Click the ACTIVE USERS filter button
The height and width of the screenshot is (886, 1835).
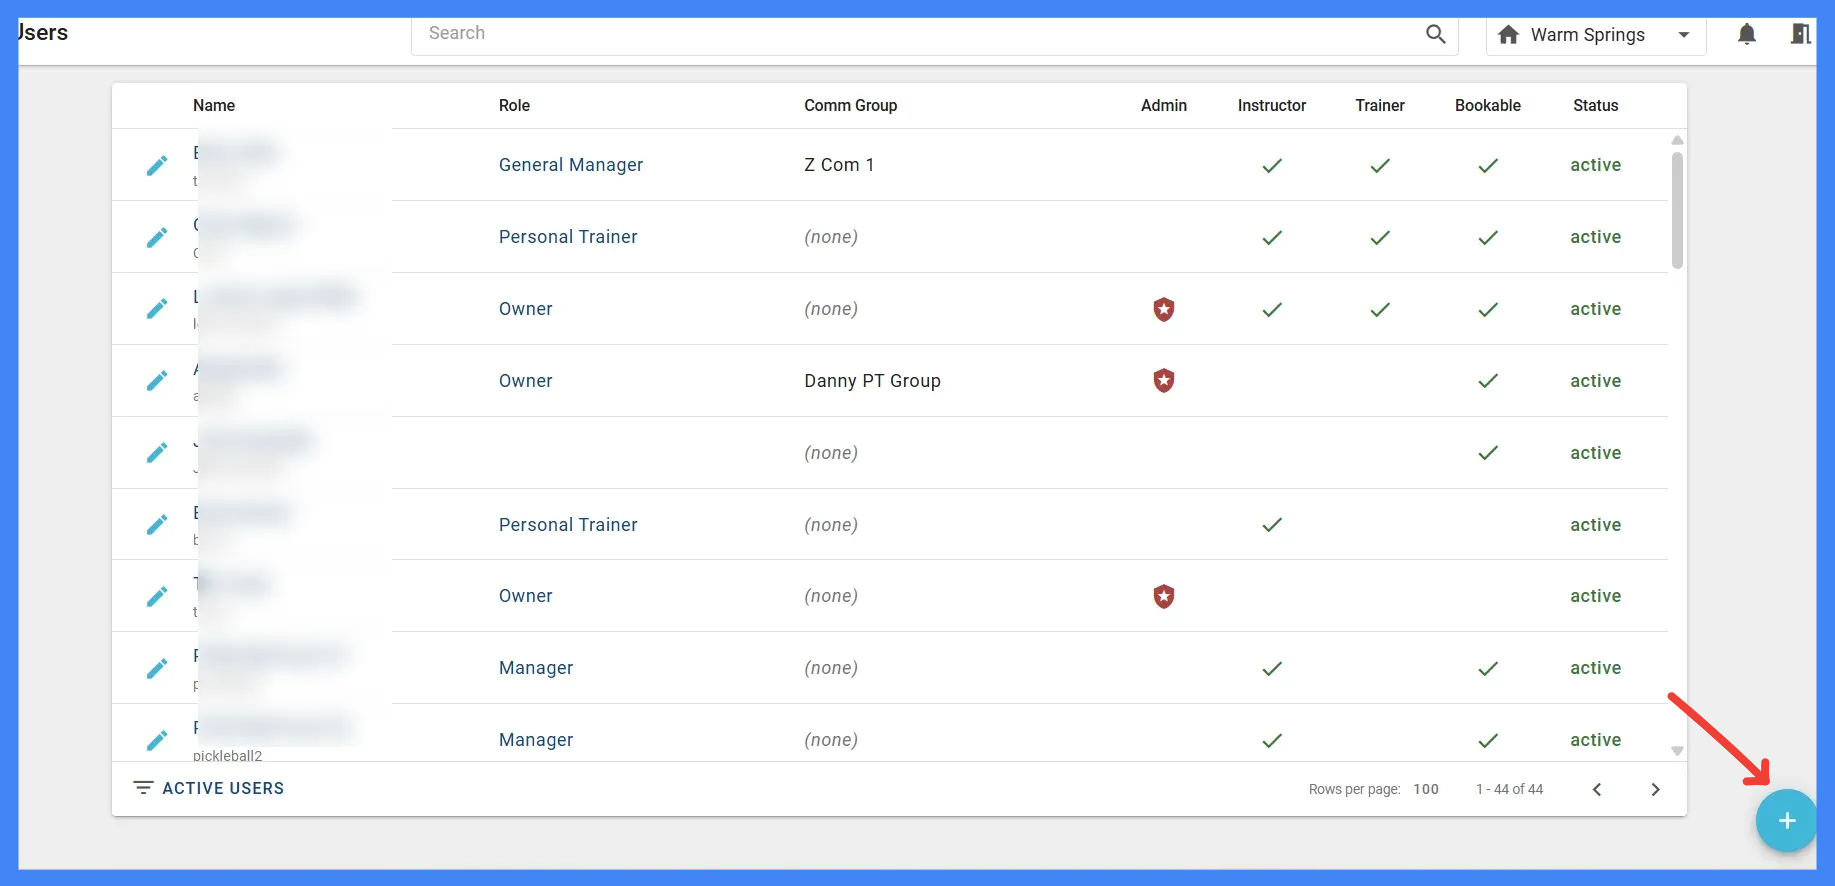209,788
